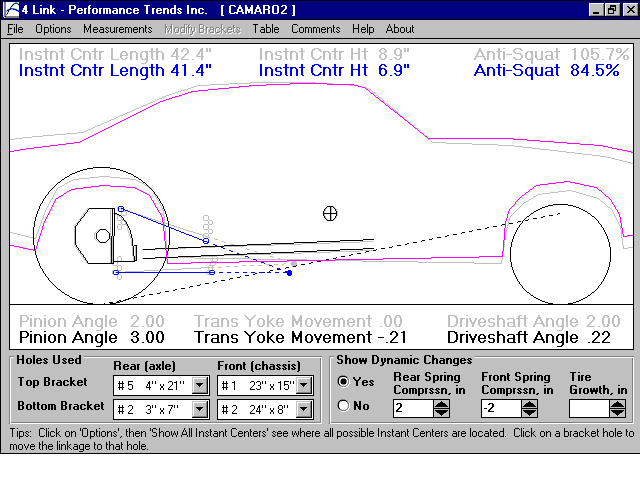Decrease Rear Spring Compression with down arrow

coord(441,413)
